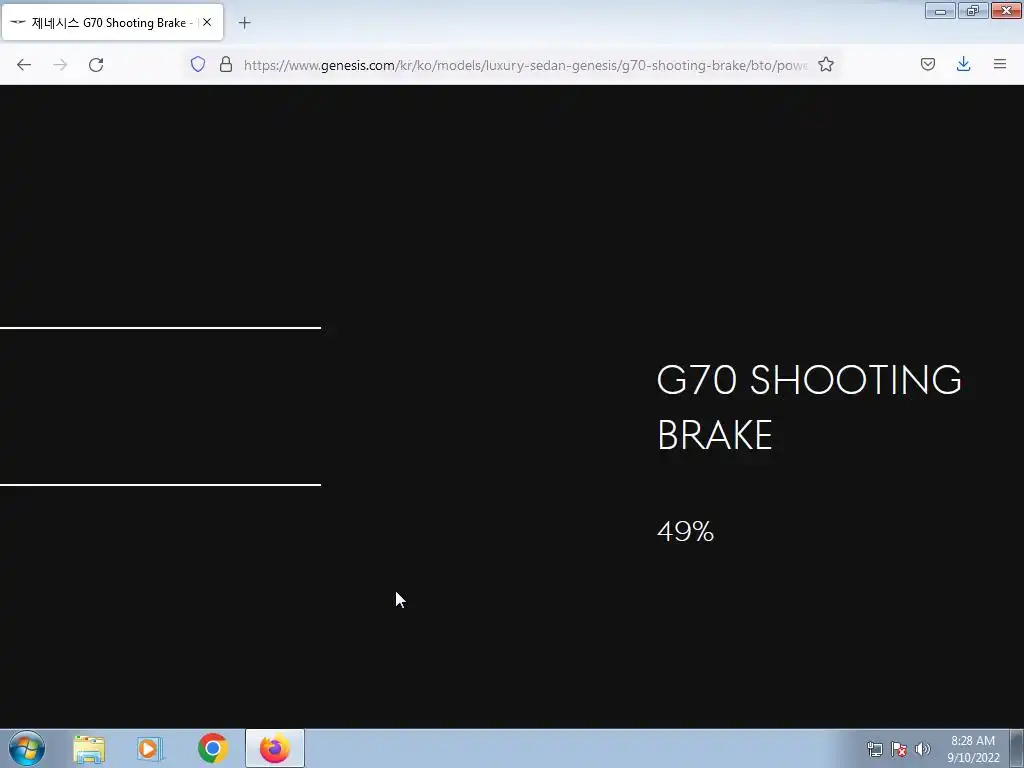Open the Windows Start menu

pos(27,748)
